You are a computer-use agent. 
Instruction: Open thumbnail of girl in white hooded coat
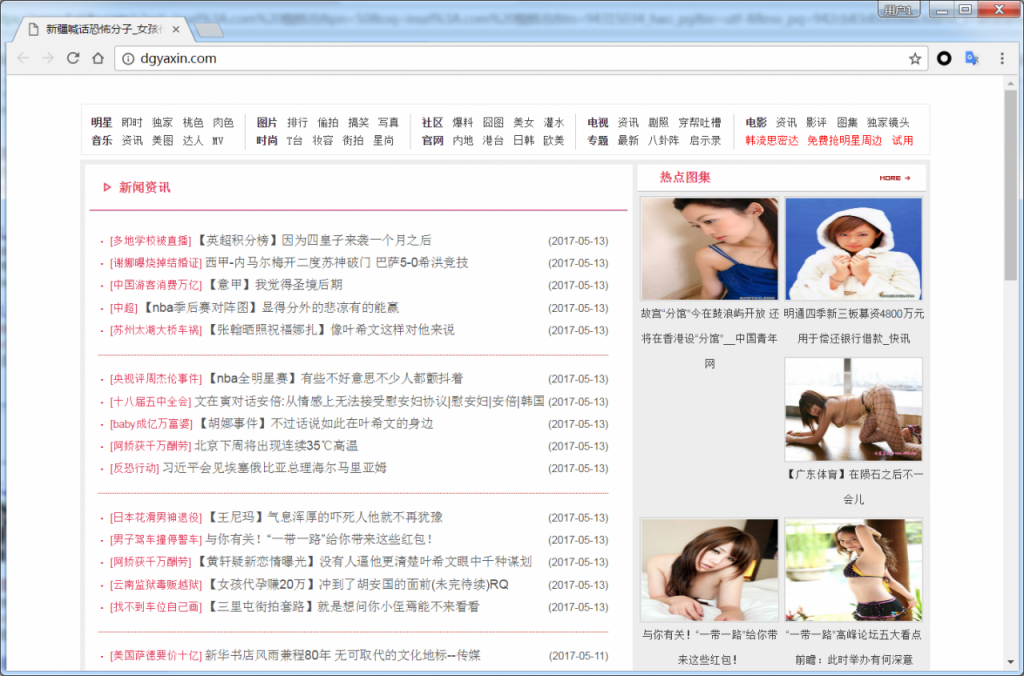point(854,249)
